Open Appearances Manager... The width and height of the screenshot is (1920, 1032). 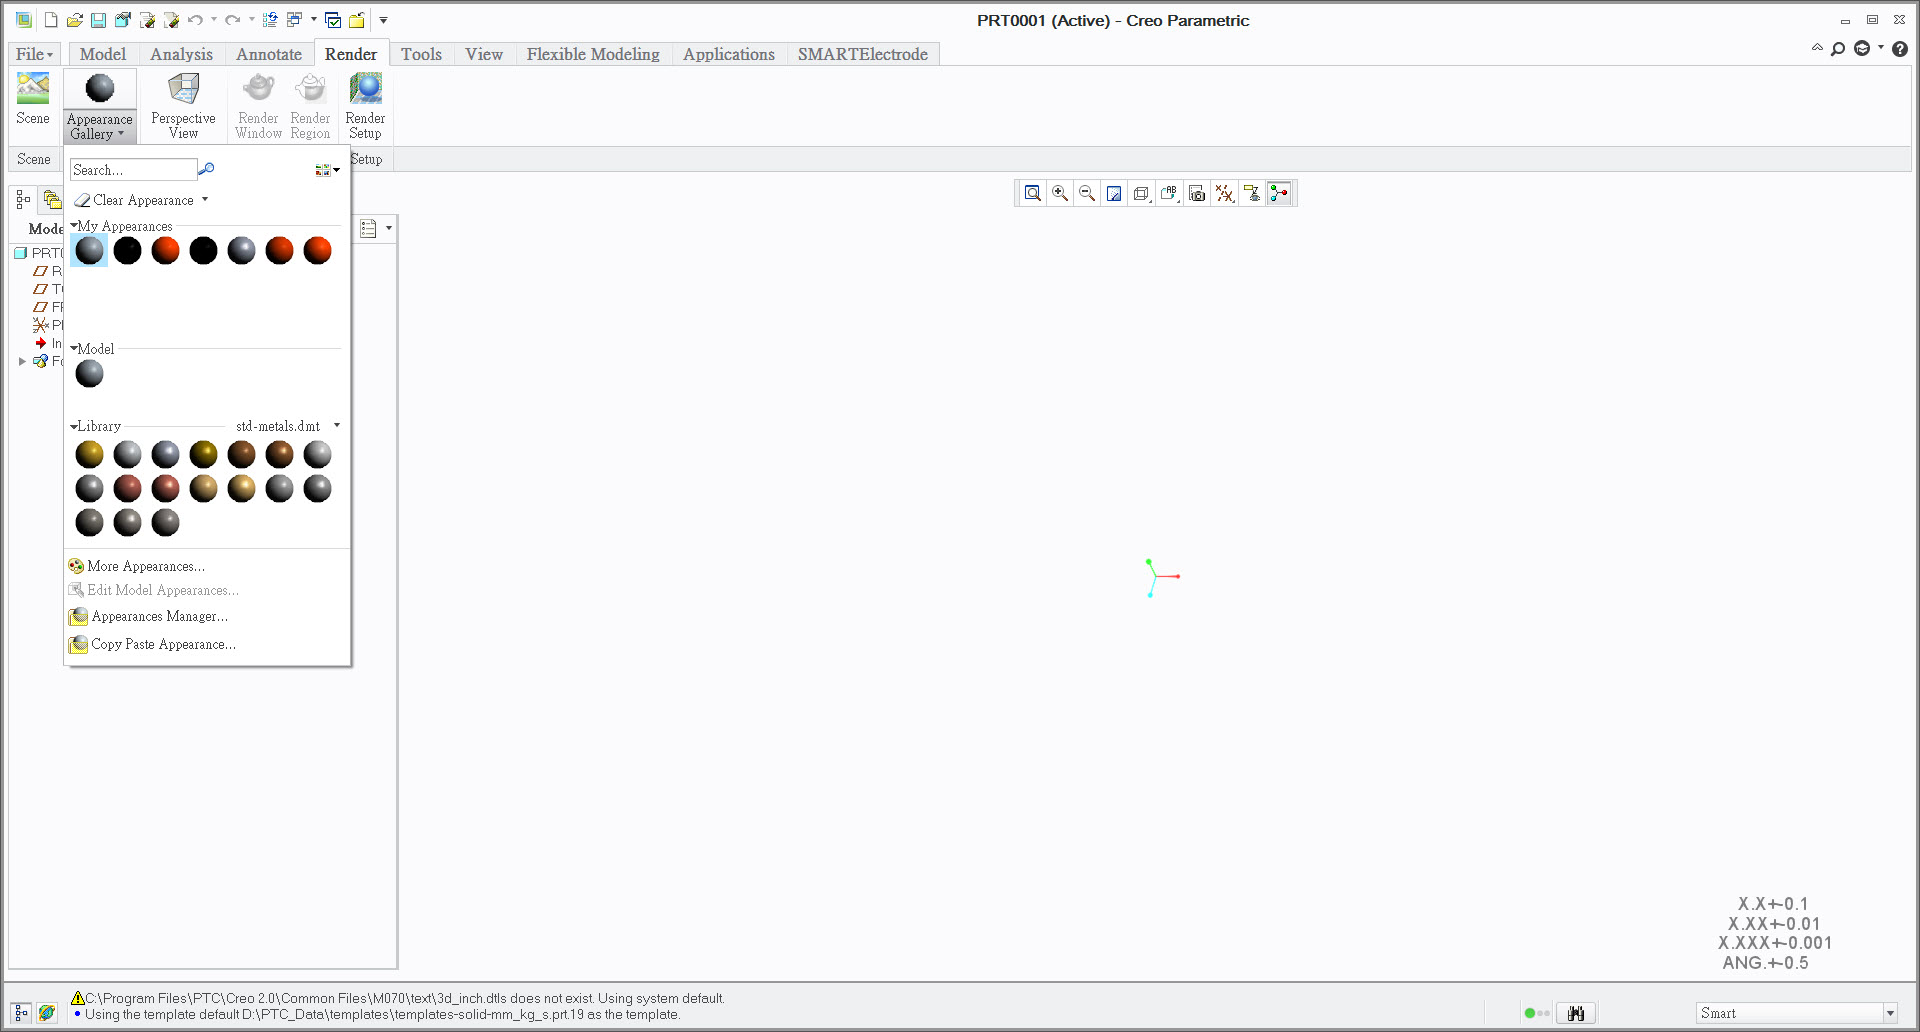tap(159, 616)
